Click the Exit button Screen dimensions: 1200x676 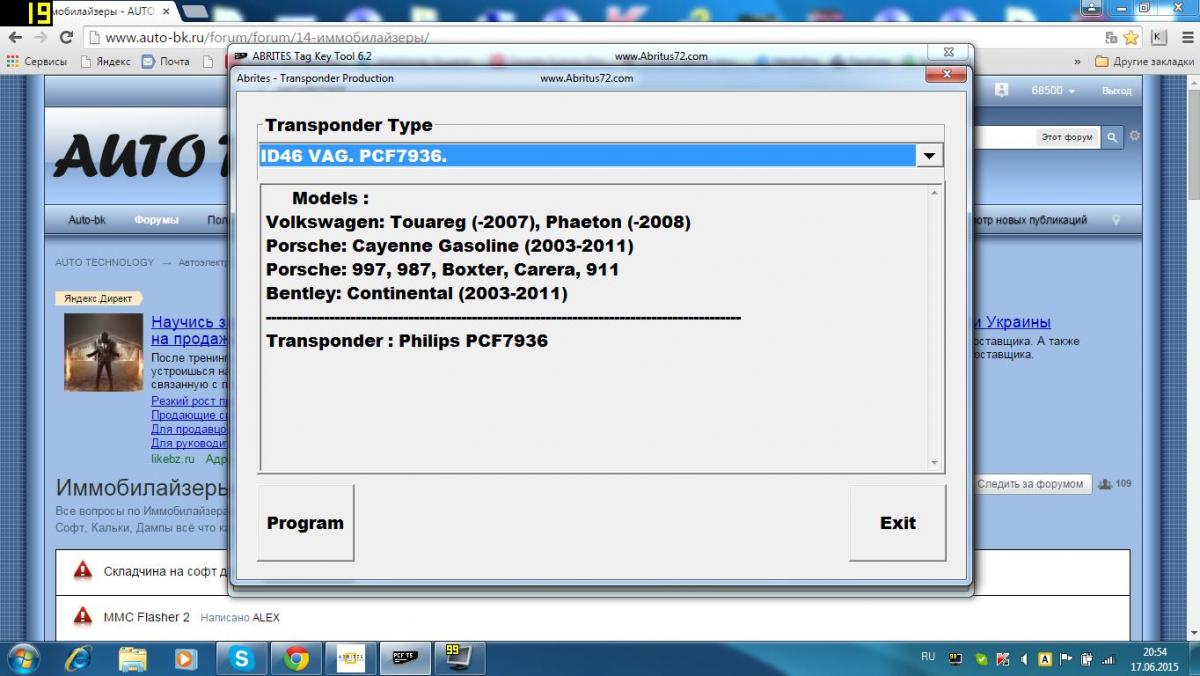pos(897,523)
